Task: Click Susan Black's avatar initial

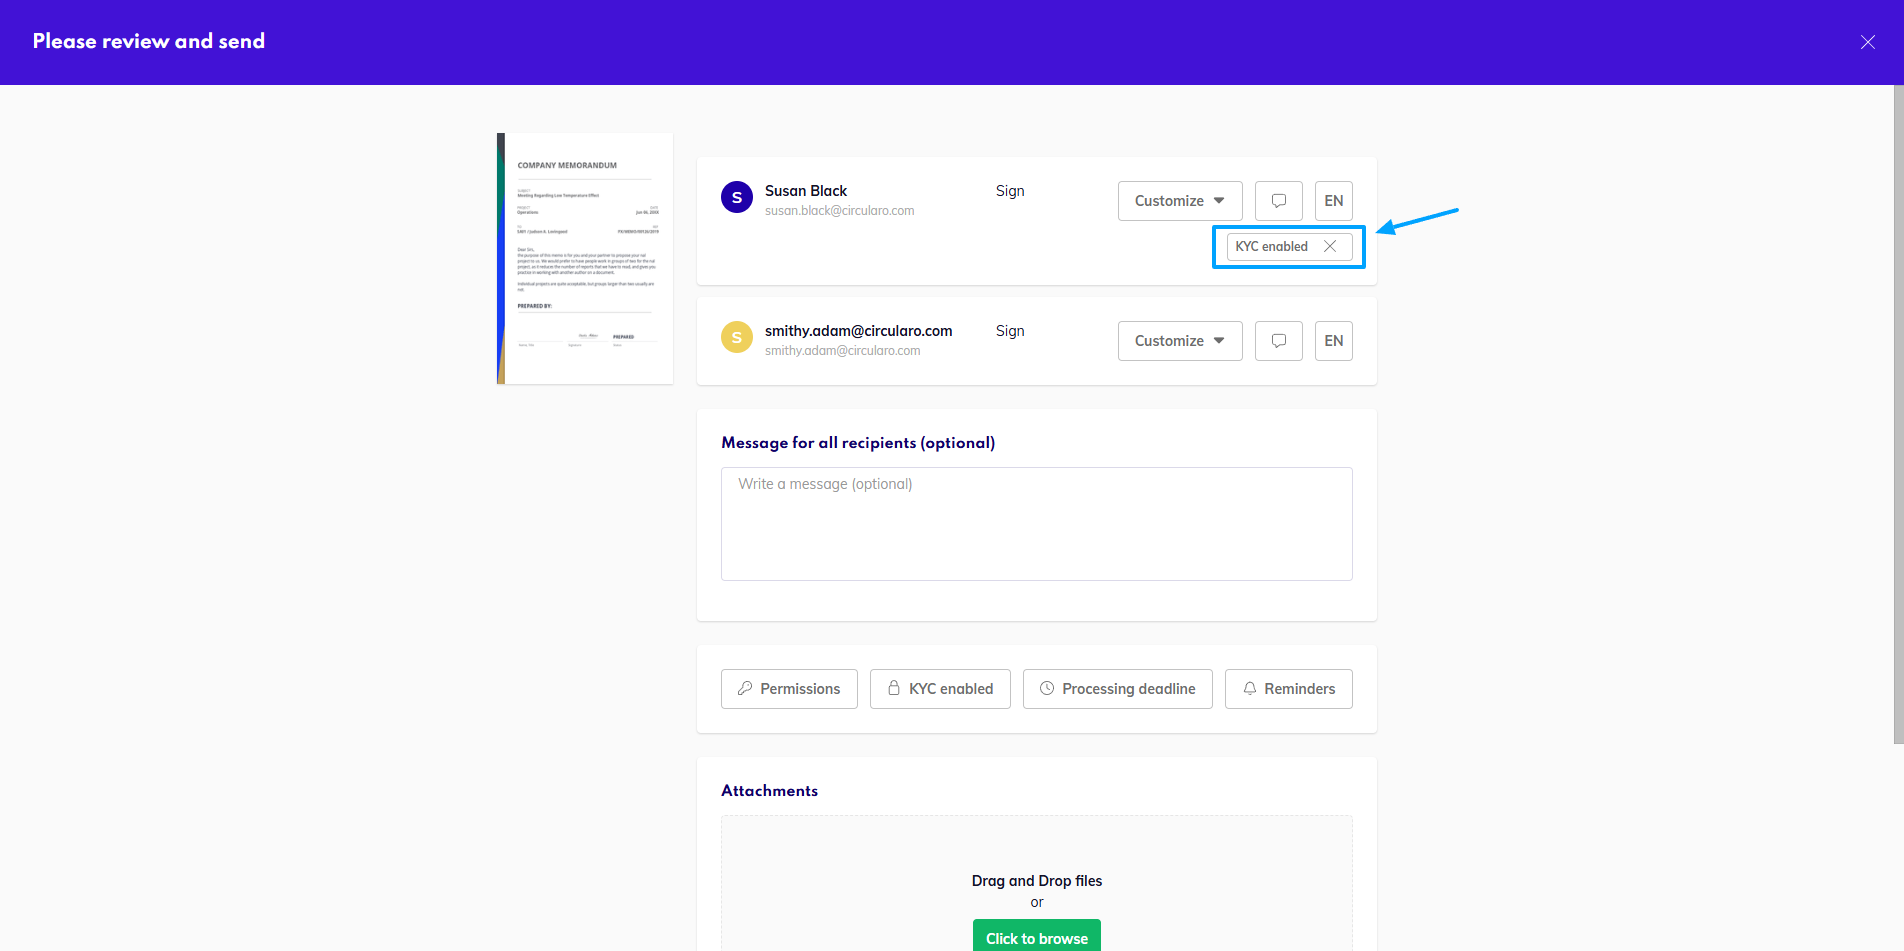Action: [x=737, y=197]
